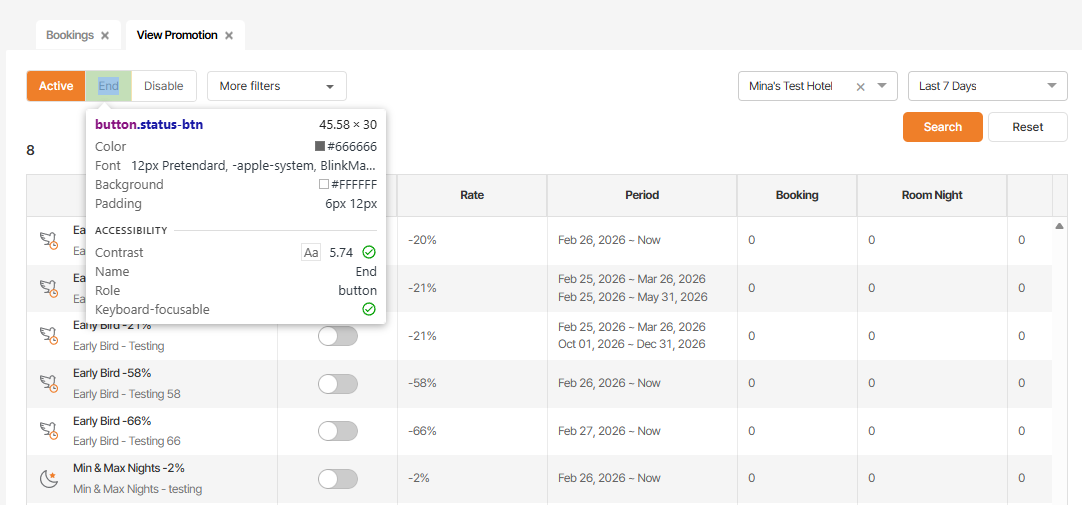Screen dimensions: 1082x505
Task: Close the View Promotion tab
Action: tap(229, 35)
